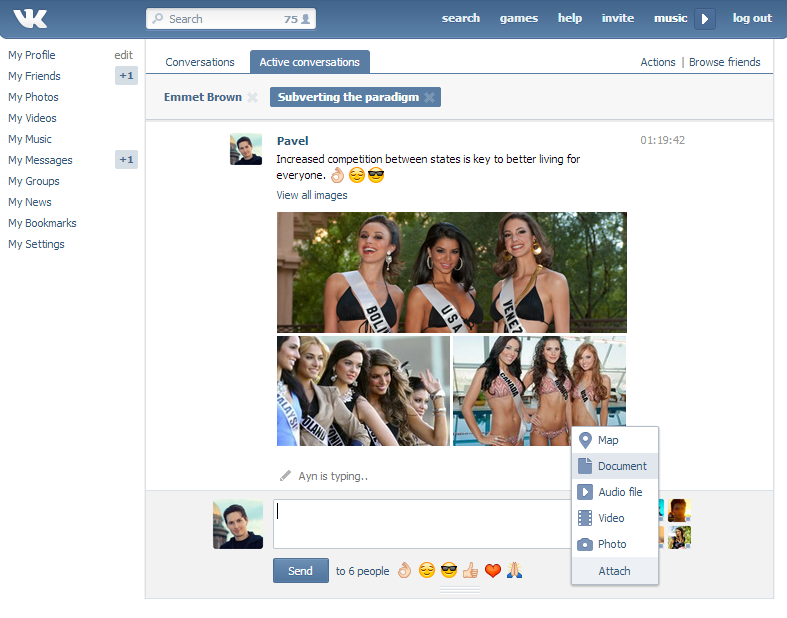
Task: Open My Messages in the sidebar
Action: pyautogui.click(x=40, y=160)
